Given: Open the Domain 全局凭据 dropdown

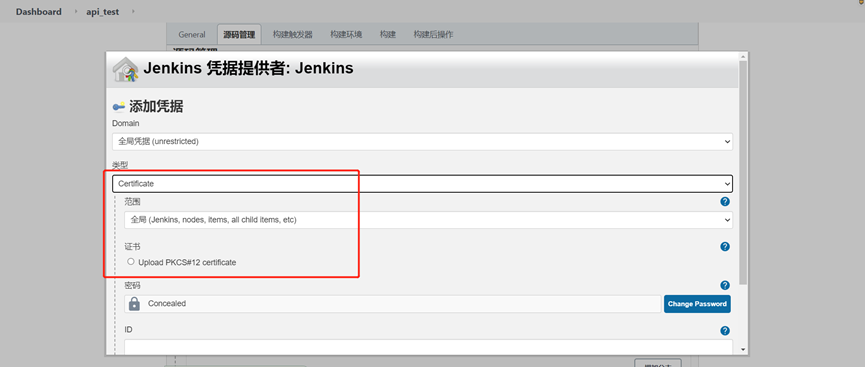Looking at the screenshot, I should [x=423, y=141].
